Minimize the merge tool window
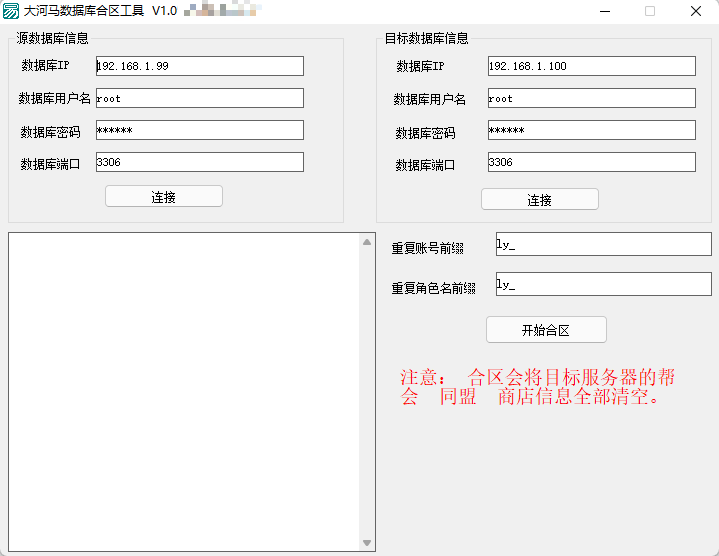The image size is (719, 556). pyautogui.click(x=605, y=11)
